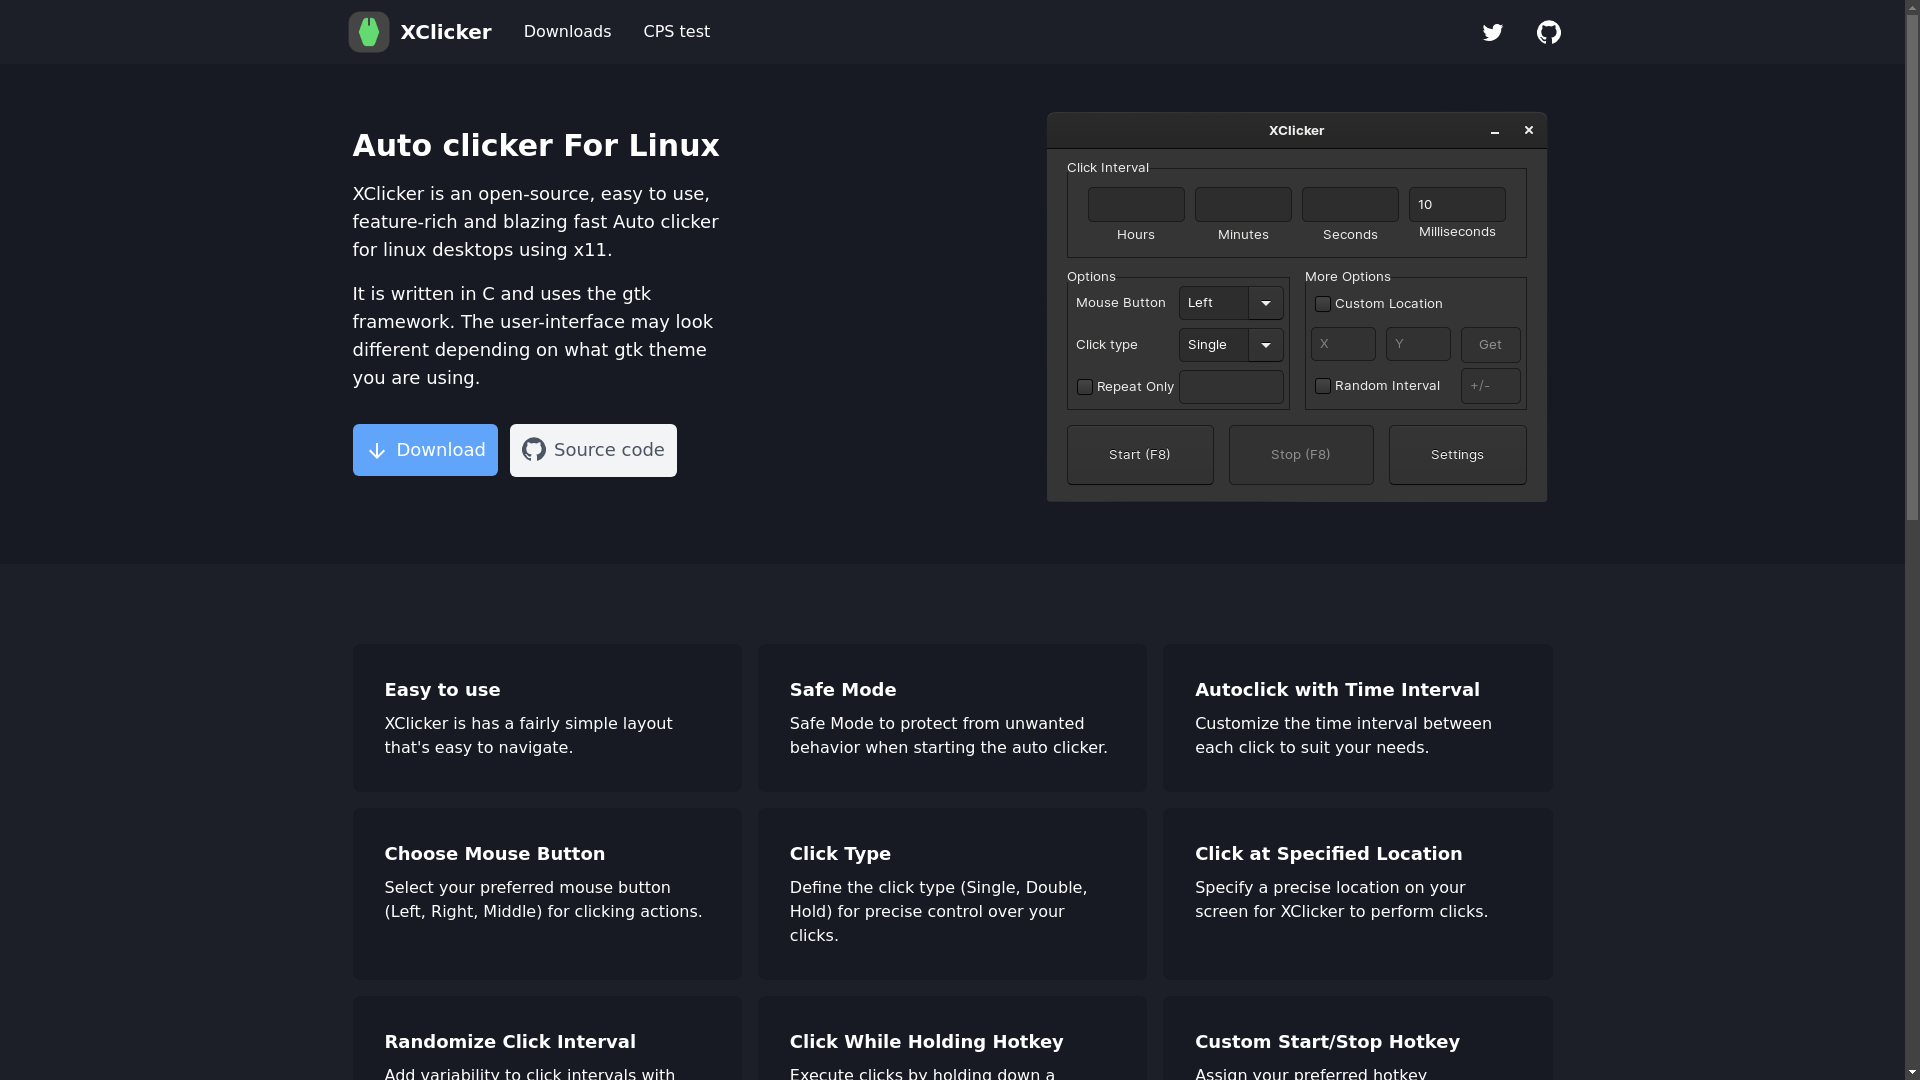Open the Twitter icon link
The width and height of the screenshot is (1920, 1080).
tap(1492, 32)
